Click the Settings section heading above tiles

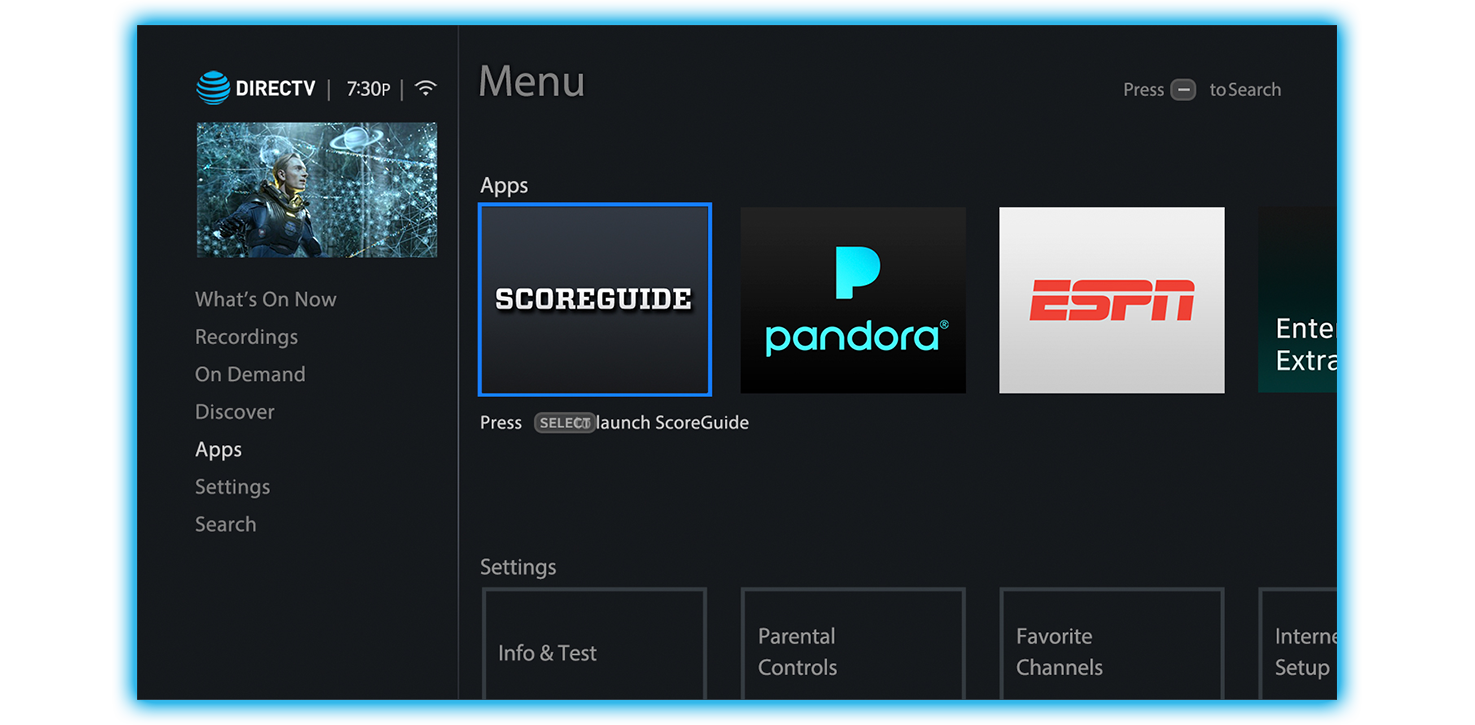518,567
